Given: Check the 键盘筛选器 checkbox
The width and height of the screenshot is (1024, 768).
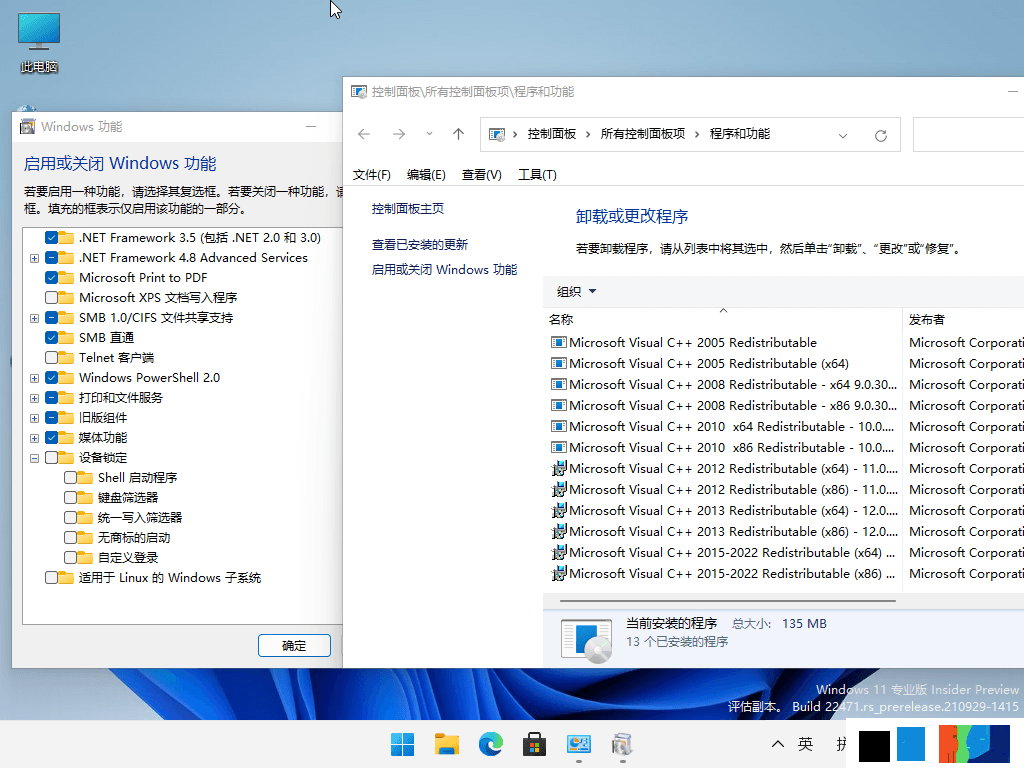Looking at the screenshot, I should click(x=71, y=498).
